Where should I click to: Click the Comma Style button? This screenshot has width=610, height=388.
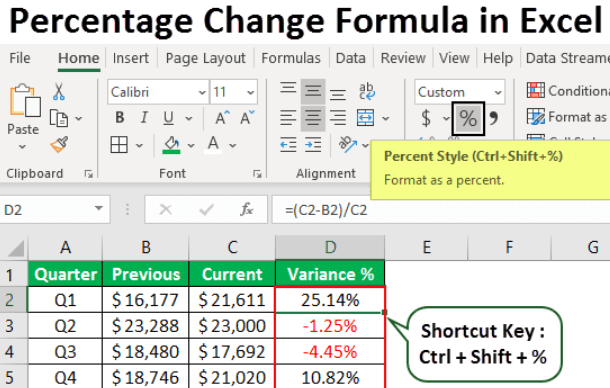[x=494, y=118]
